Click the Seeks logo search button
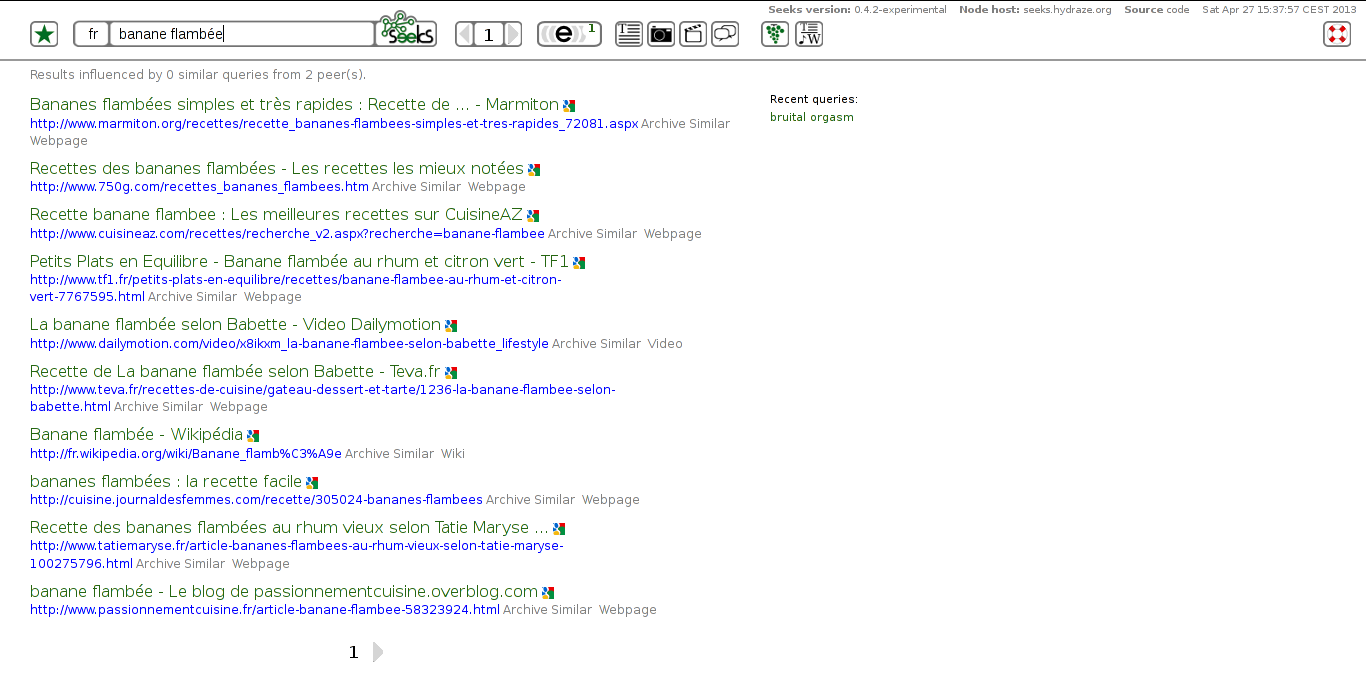 pos(407,30)
